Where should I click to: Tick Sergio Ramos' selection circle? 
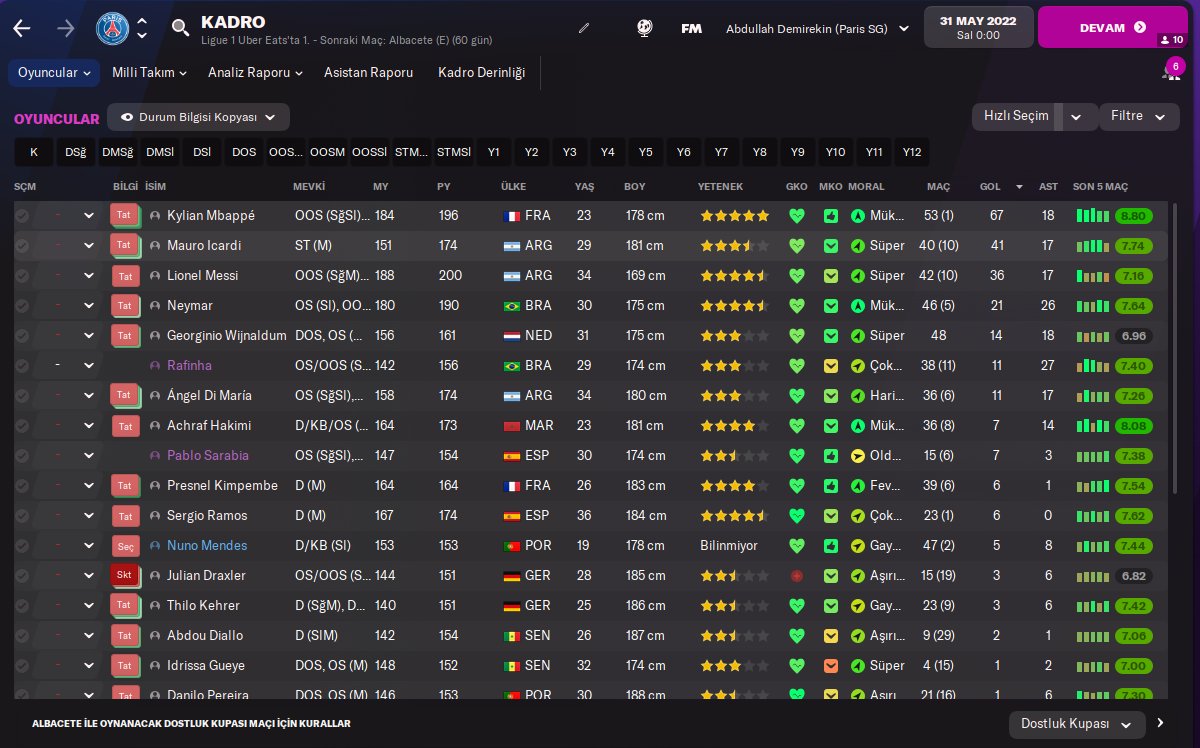(x=22, y=516)
